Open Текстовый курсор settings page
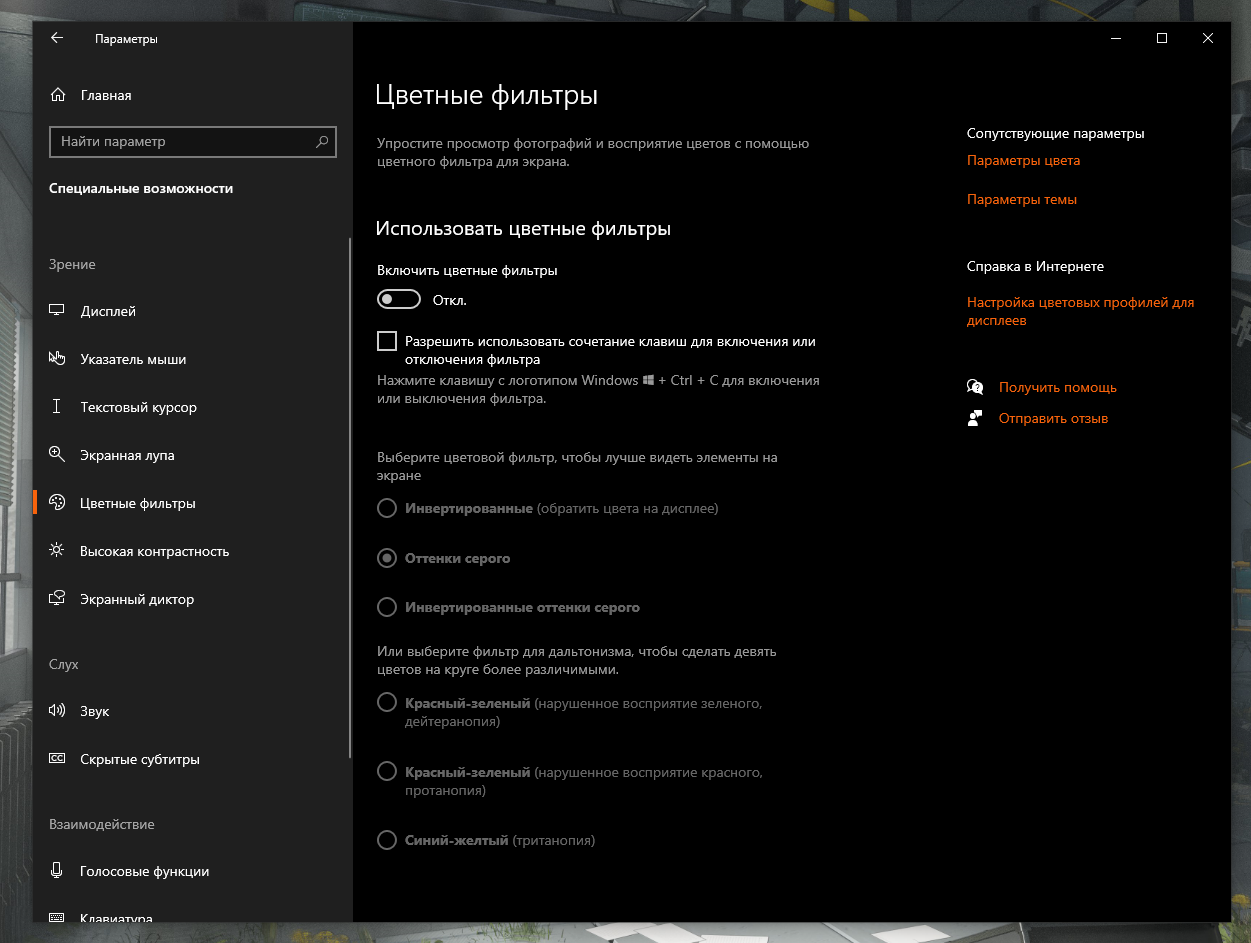This screenshot has width=1251, height=943. point(138,407)
